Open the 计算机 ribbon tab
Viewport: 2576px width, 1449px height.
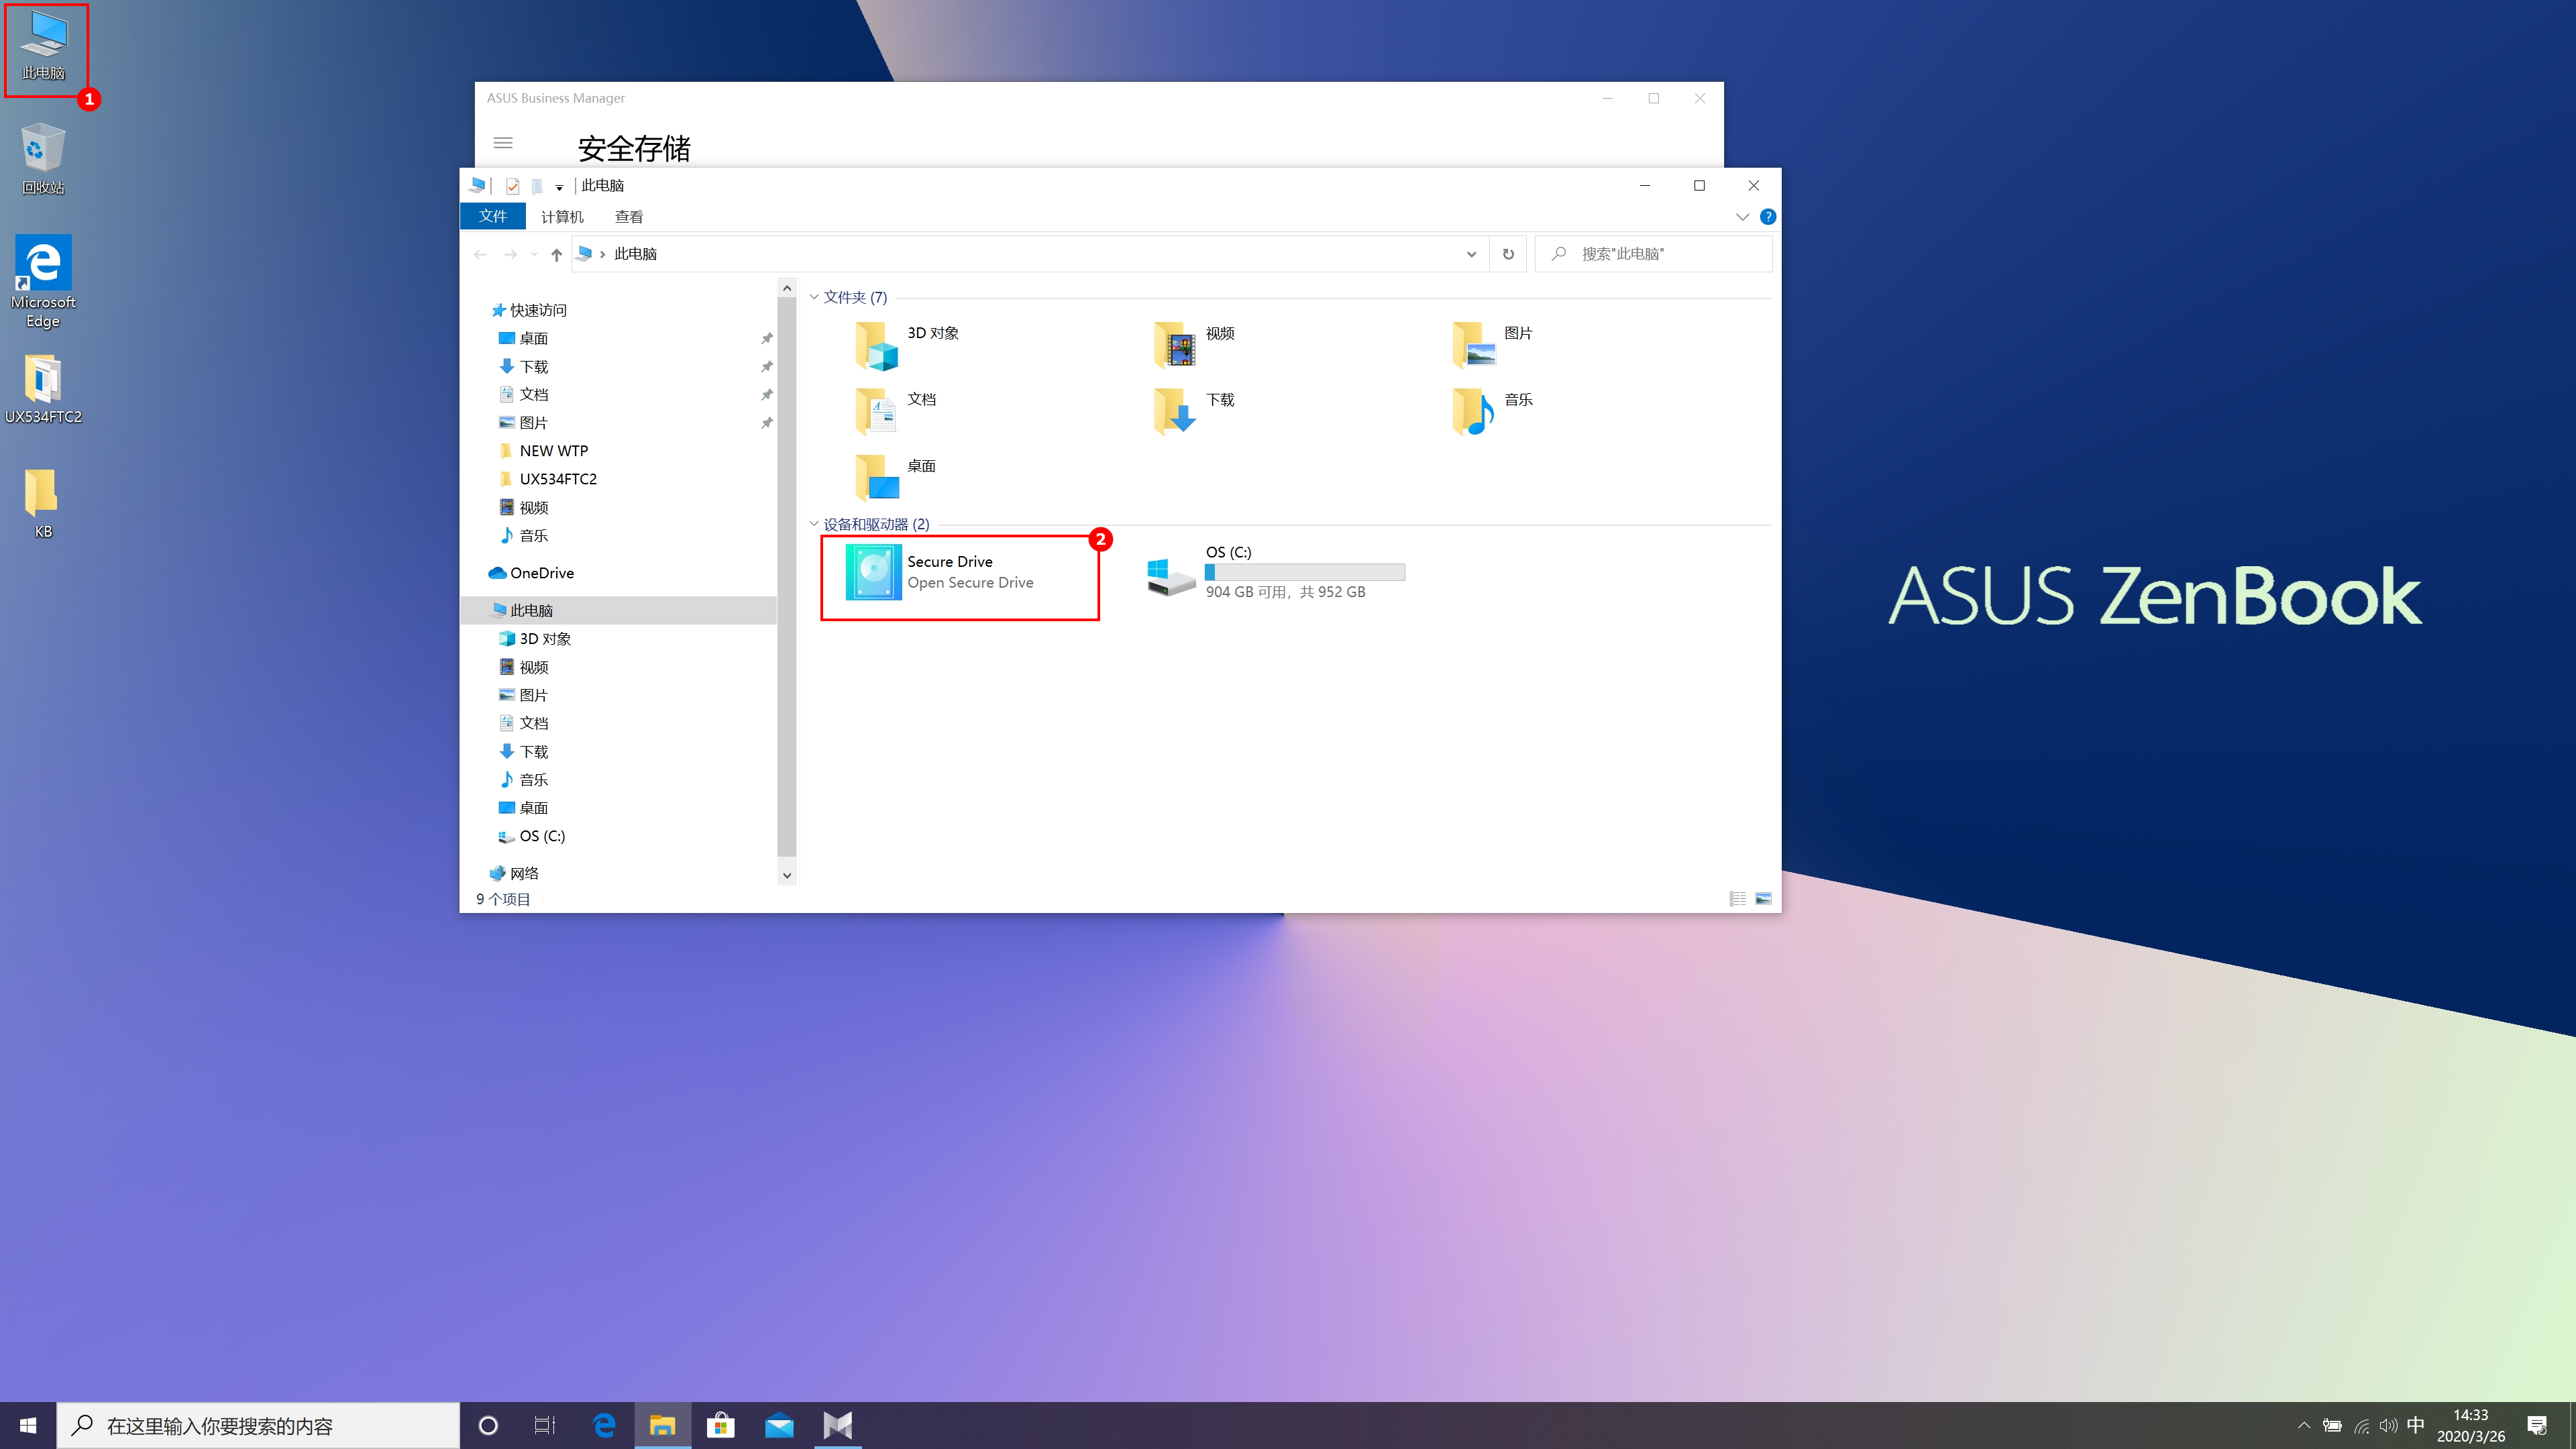[562, 217]
